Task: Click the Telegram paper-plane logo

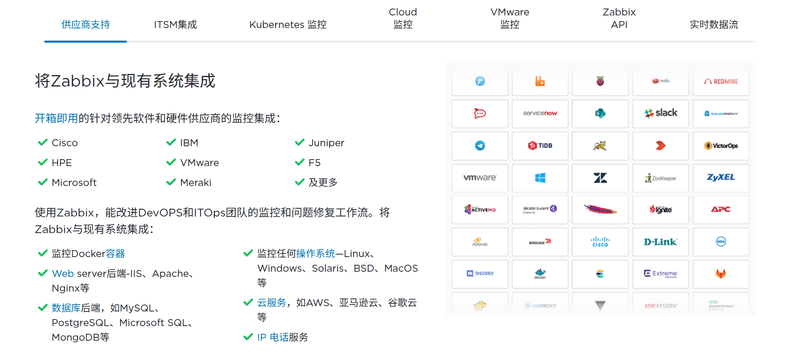Action: click(x=480, y=146)
